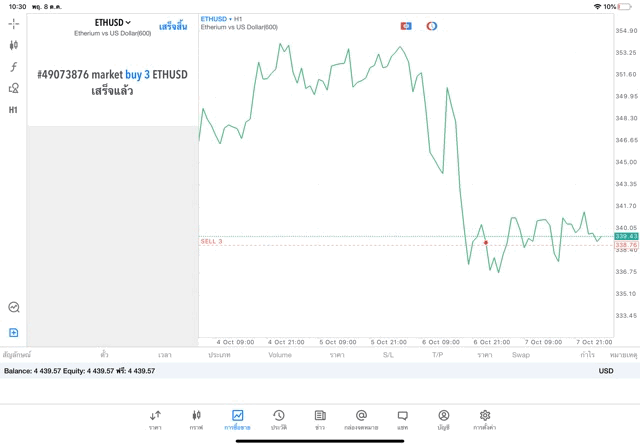This screenshot has height=447, width=640.
Task: Open chart type candlestick icon in sidebar
Action: pos(13,45)
